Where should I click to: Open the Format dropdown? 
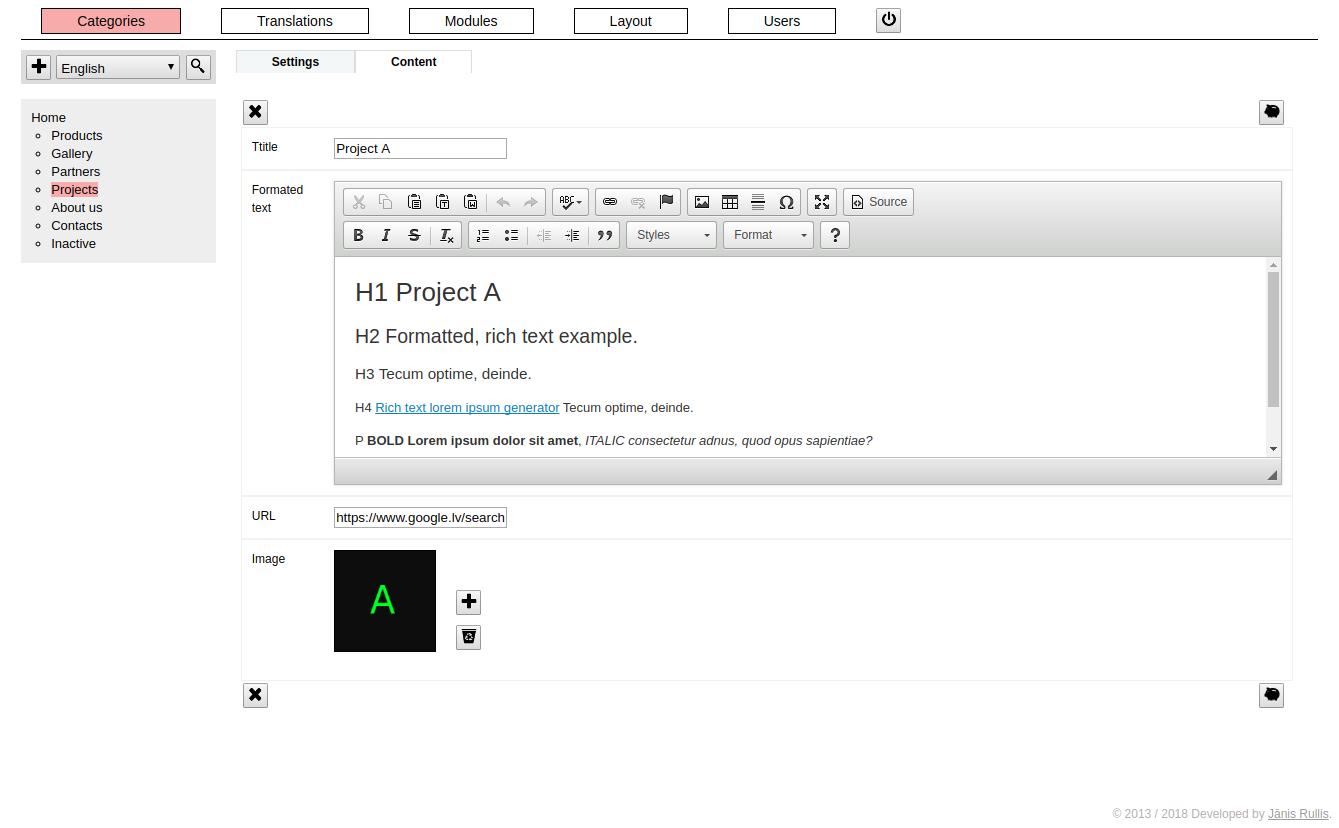768,235
